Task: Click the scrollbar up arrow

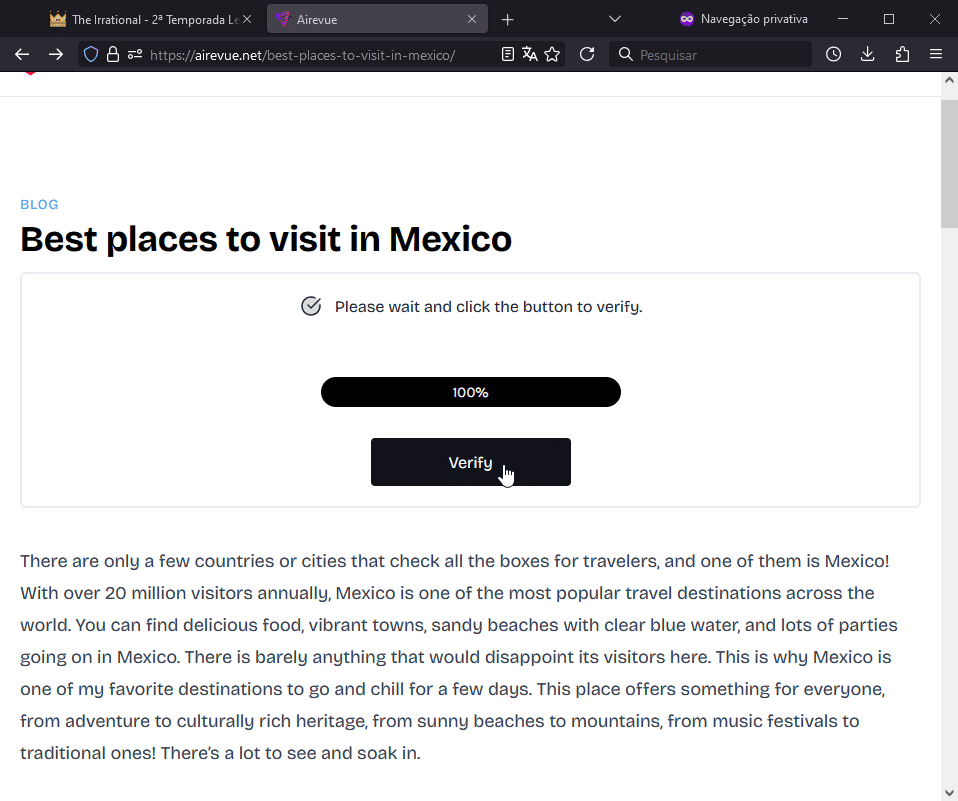Action: (949, 80)
